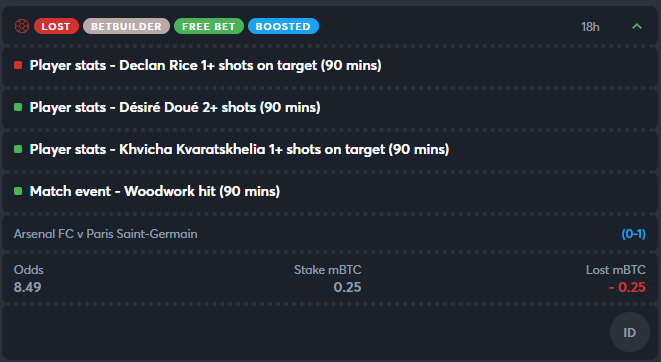Open Arsenal FC v Paris Saint-Germain match
The height and width of the screenshot is (362, 661).
pos(105,234)
